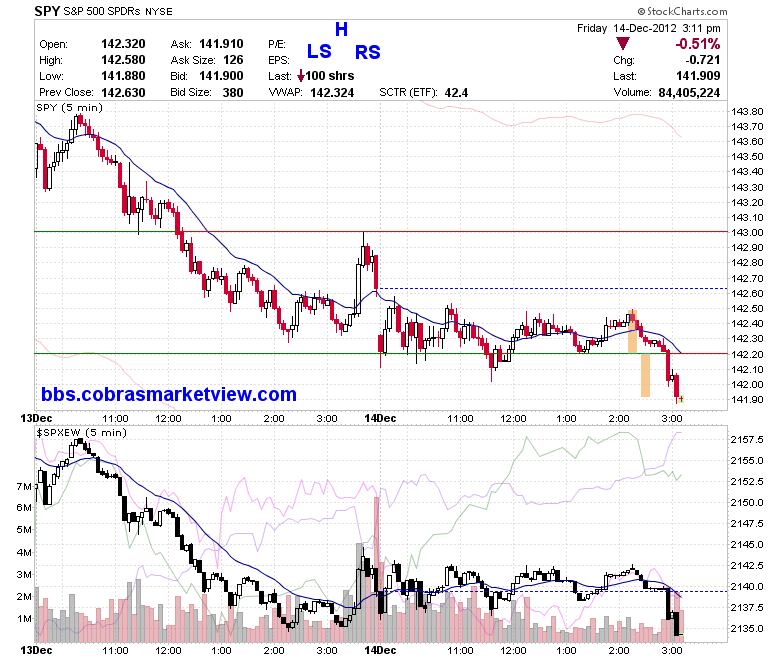Select the High value 142.580
Screen dimensions: 780x659
(x=123, y=60)
